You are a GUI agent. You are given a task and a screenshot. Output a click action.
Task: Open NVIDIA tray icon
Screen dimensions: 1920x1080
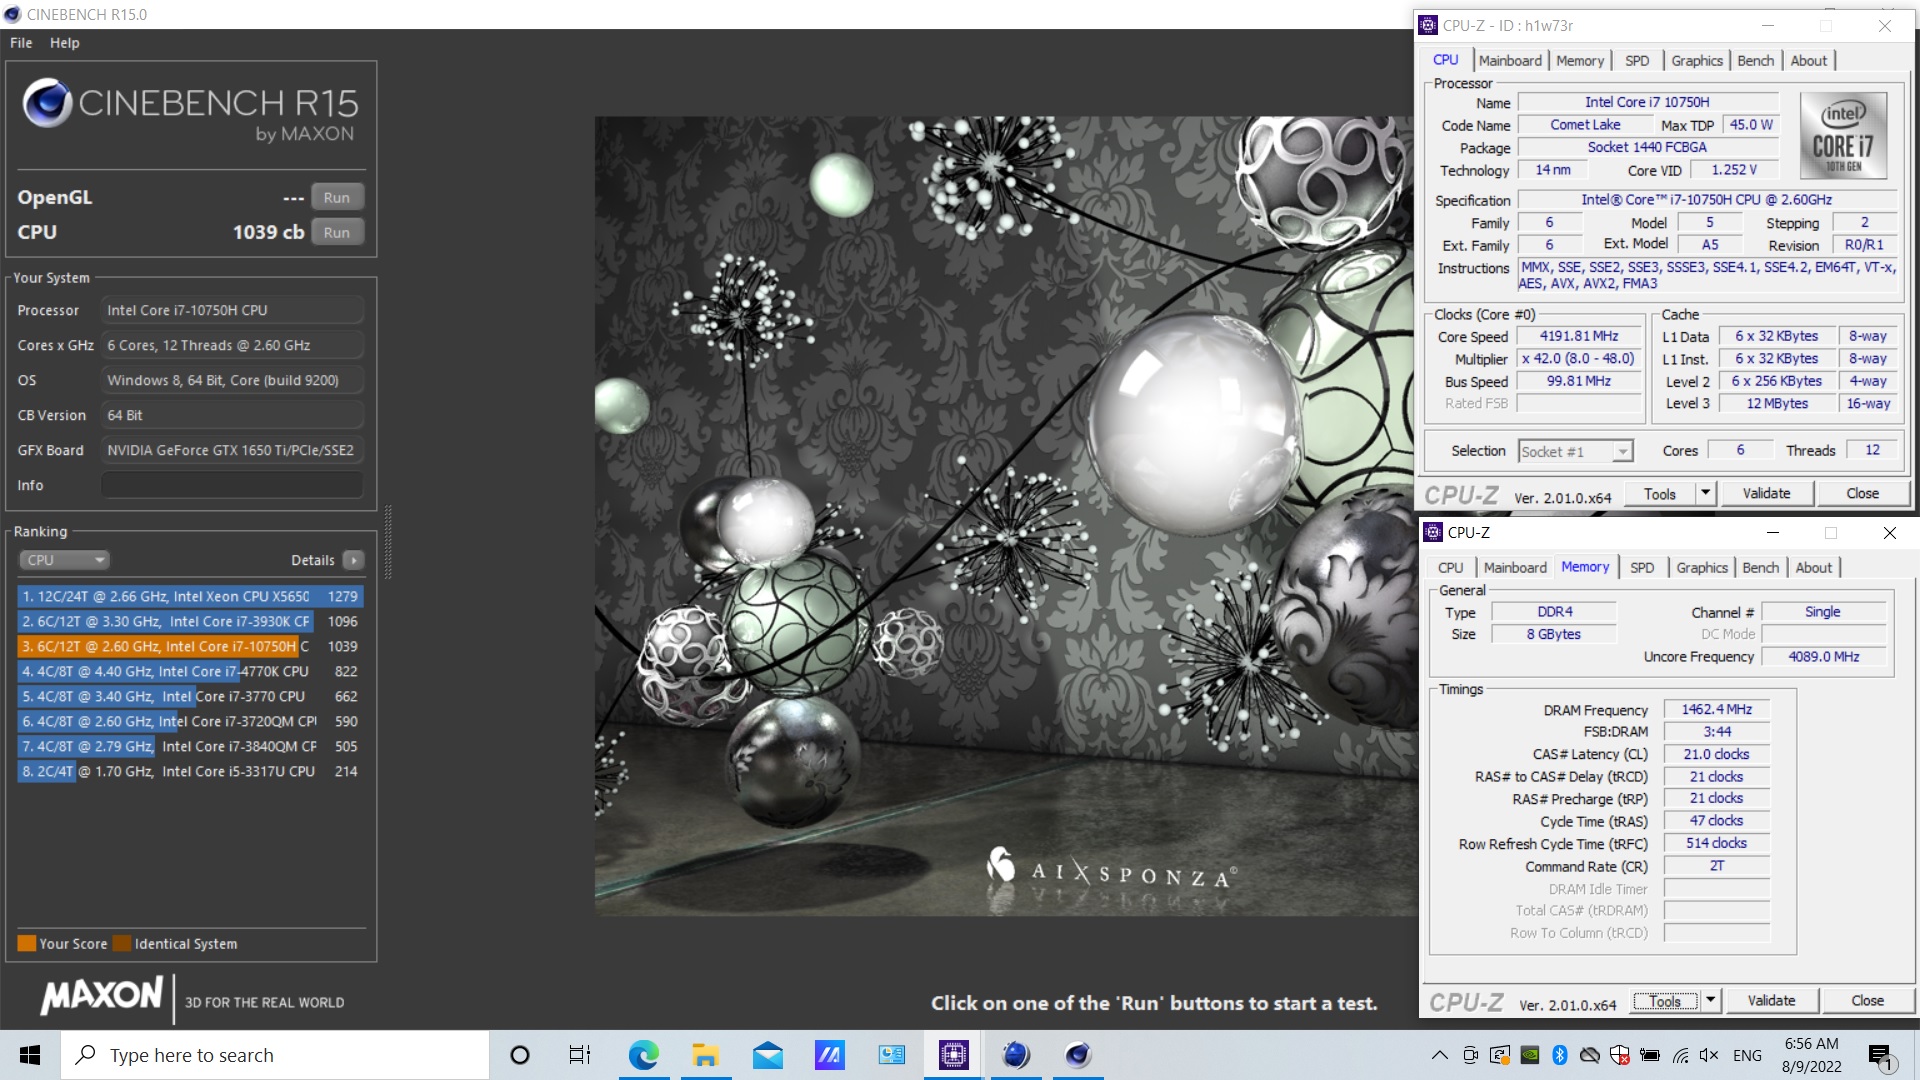coord(1529,1055)
